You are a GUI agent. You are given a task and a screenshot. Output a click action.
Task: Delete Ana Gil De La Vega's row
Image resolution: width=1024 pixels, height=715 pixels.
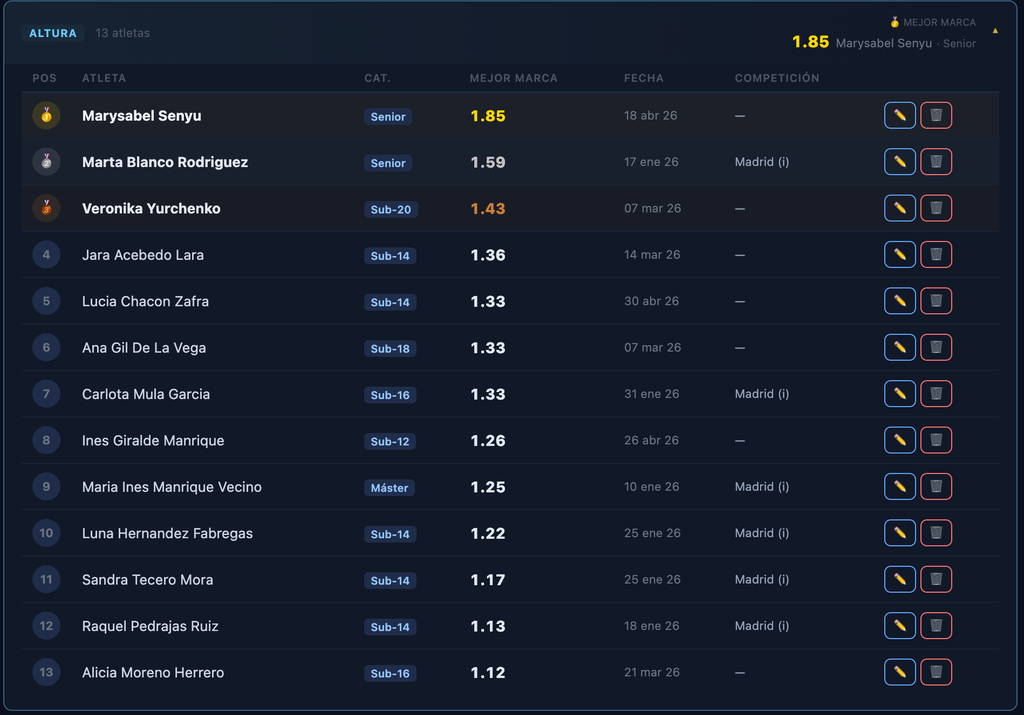click(936, 347)
